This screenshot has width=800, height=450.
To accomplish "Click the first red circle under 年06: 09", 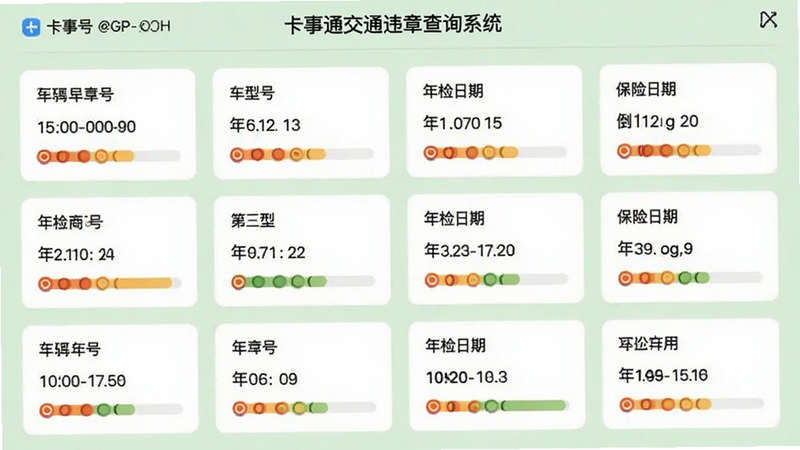I will 240,408.
